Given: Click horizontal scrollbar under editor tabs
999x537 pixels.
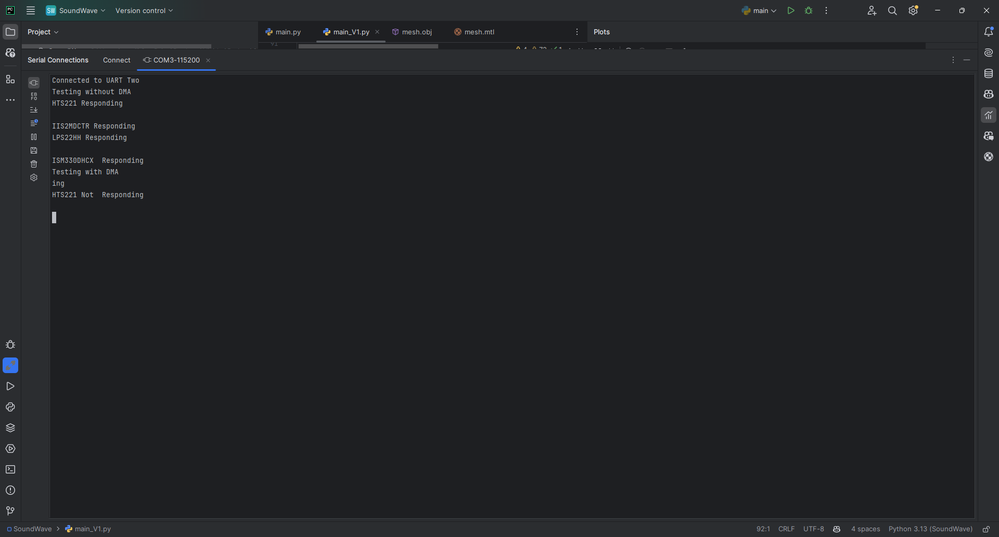Looking at the screenshot, I should tap(368, 46).
